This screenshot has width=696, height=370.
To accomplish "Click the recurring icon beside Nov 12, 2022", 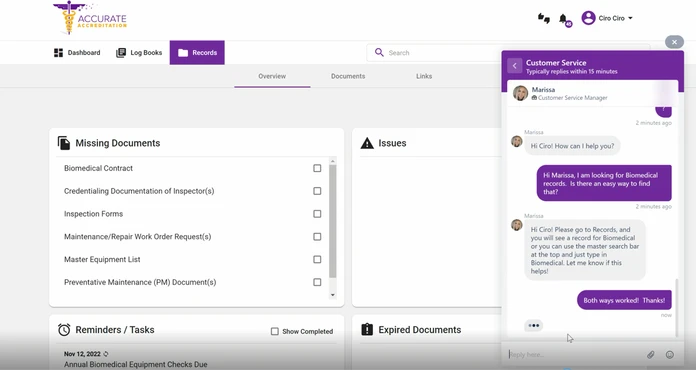I will coord(106,354).
